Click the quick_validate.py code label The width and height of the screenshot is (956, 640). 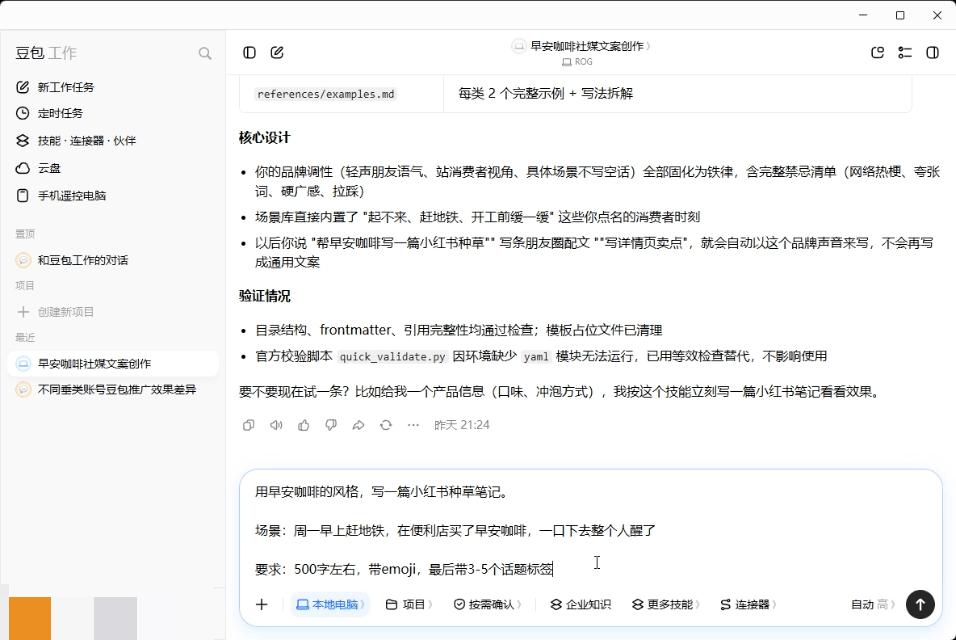pyautogui.click(x=392, y=357)
